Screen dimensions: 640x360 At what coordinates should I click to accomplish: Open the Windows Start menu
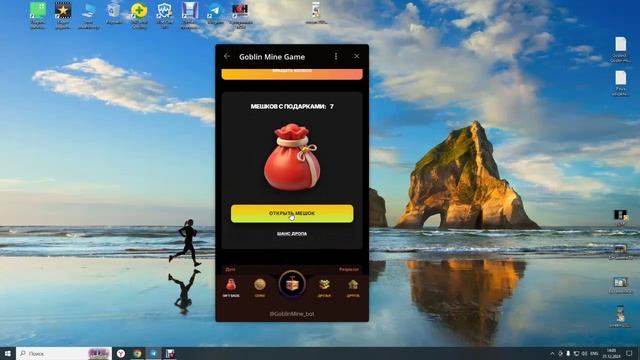[8, 353]
